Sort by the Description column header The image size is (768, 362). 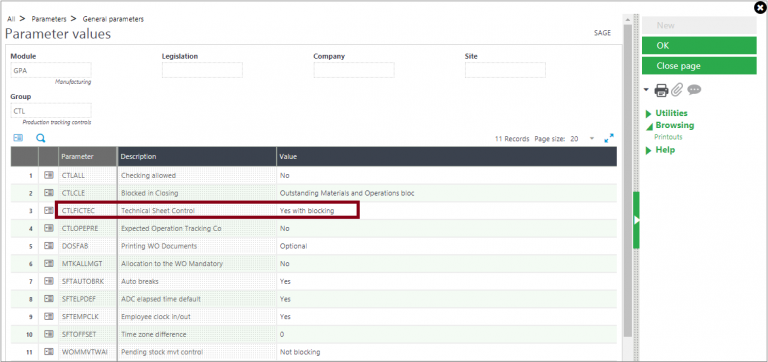click(x=197, y=156)
